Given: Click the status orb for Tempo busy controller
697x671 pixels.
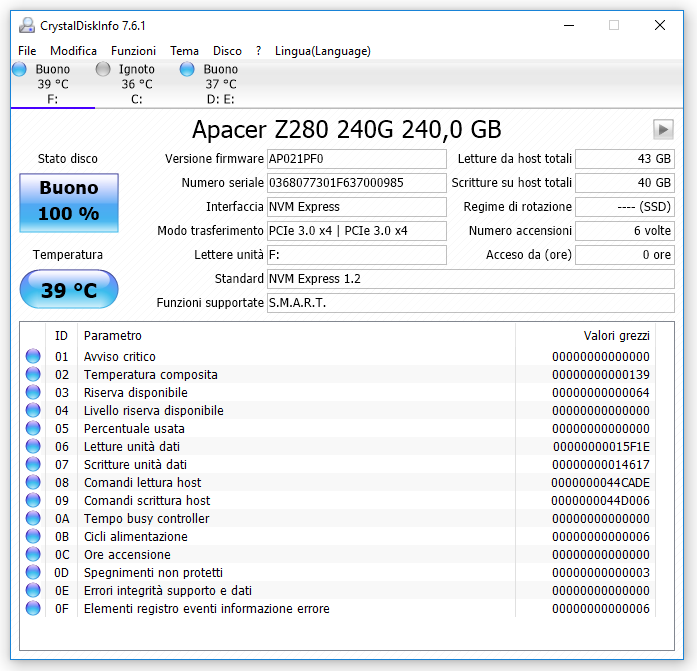Looking at the screenshot, I should 33,519.
